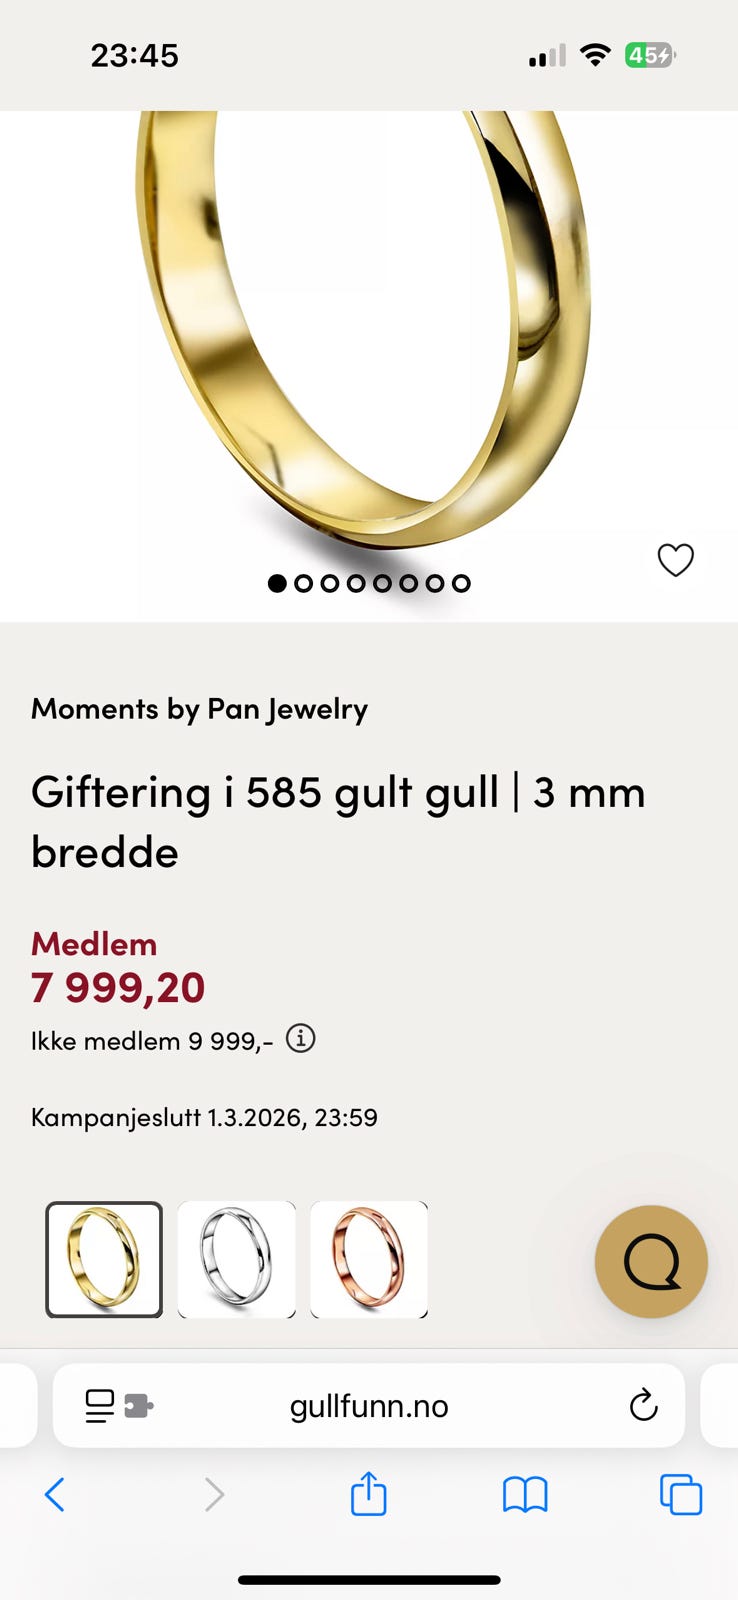Open Safari bookmarks
The width and height of the screenshot is (738, 1600).
click(525, 1495)
